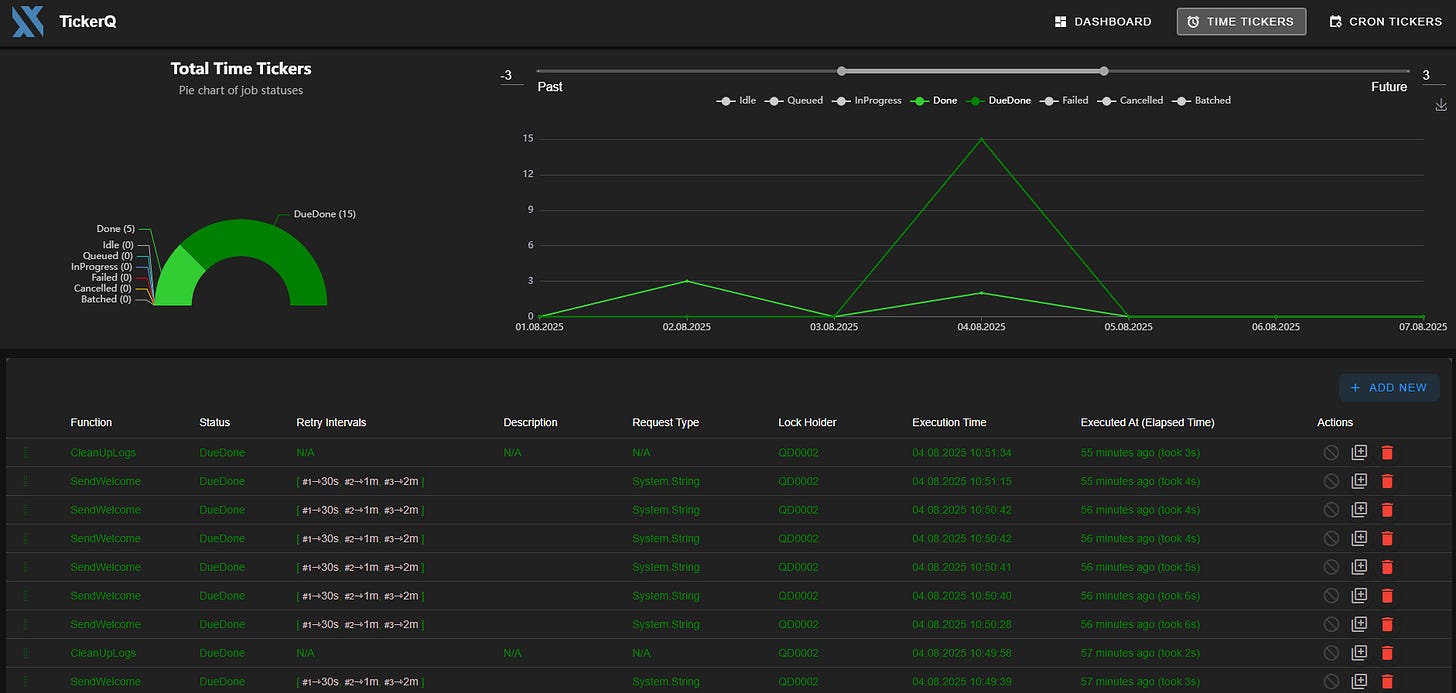
Task: Duplicate the SendWelcome ticker executed at 10:49:39
Action: point(1359,682)
